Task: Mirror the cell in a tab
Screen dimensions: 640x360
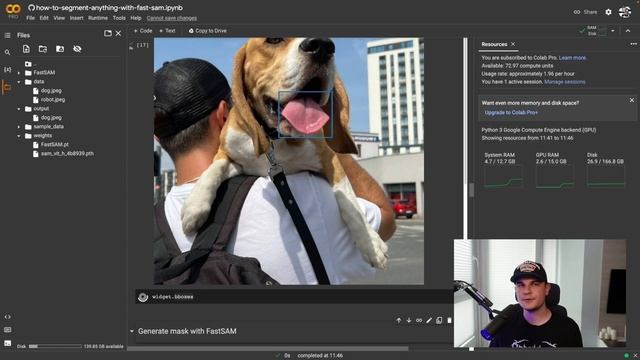Action: point(439,320)
